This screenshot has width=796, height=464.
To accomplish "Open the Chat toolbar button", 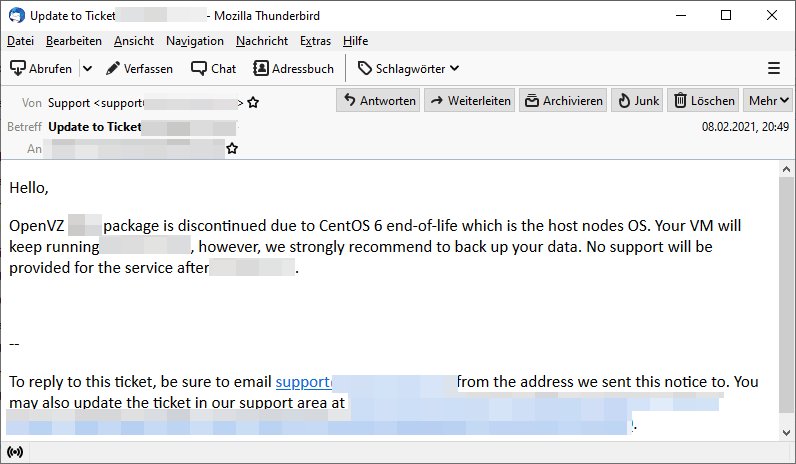I will [x=213, y=69].
